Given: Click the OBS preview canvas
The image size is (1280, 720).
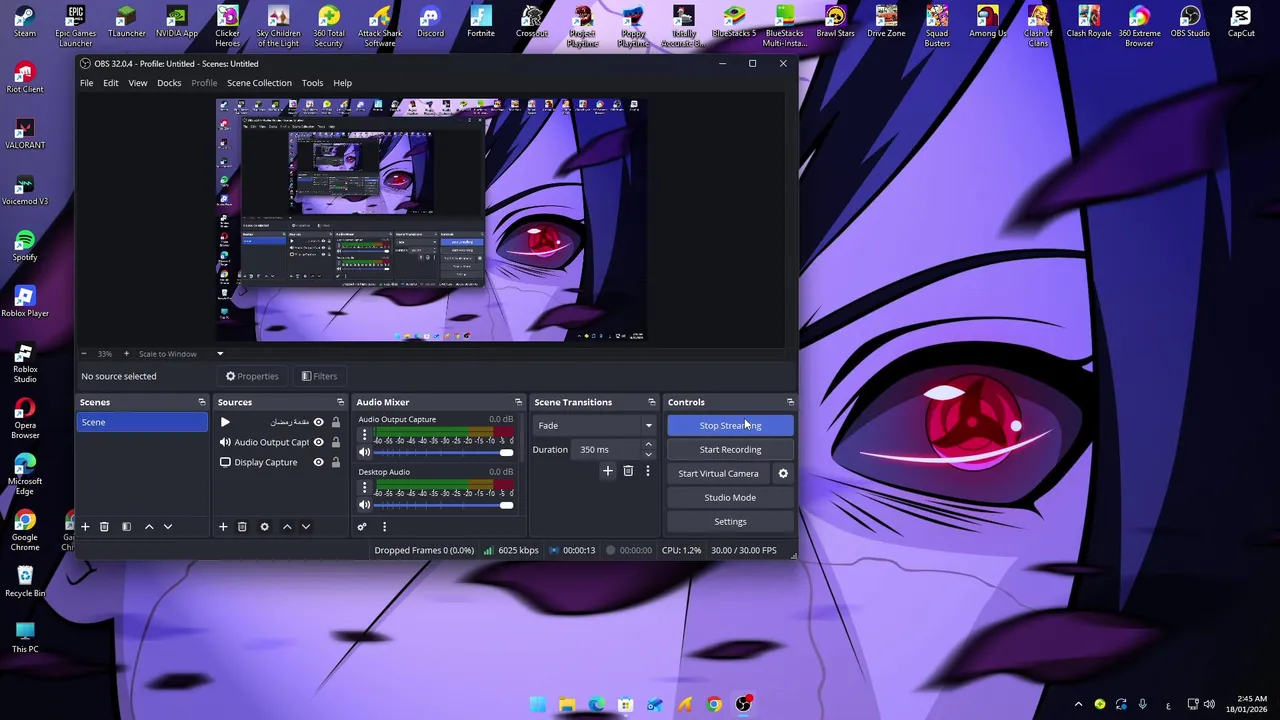Looking at the screenshot, I should [x=431, y=220].
